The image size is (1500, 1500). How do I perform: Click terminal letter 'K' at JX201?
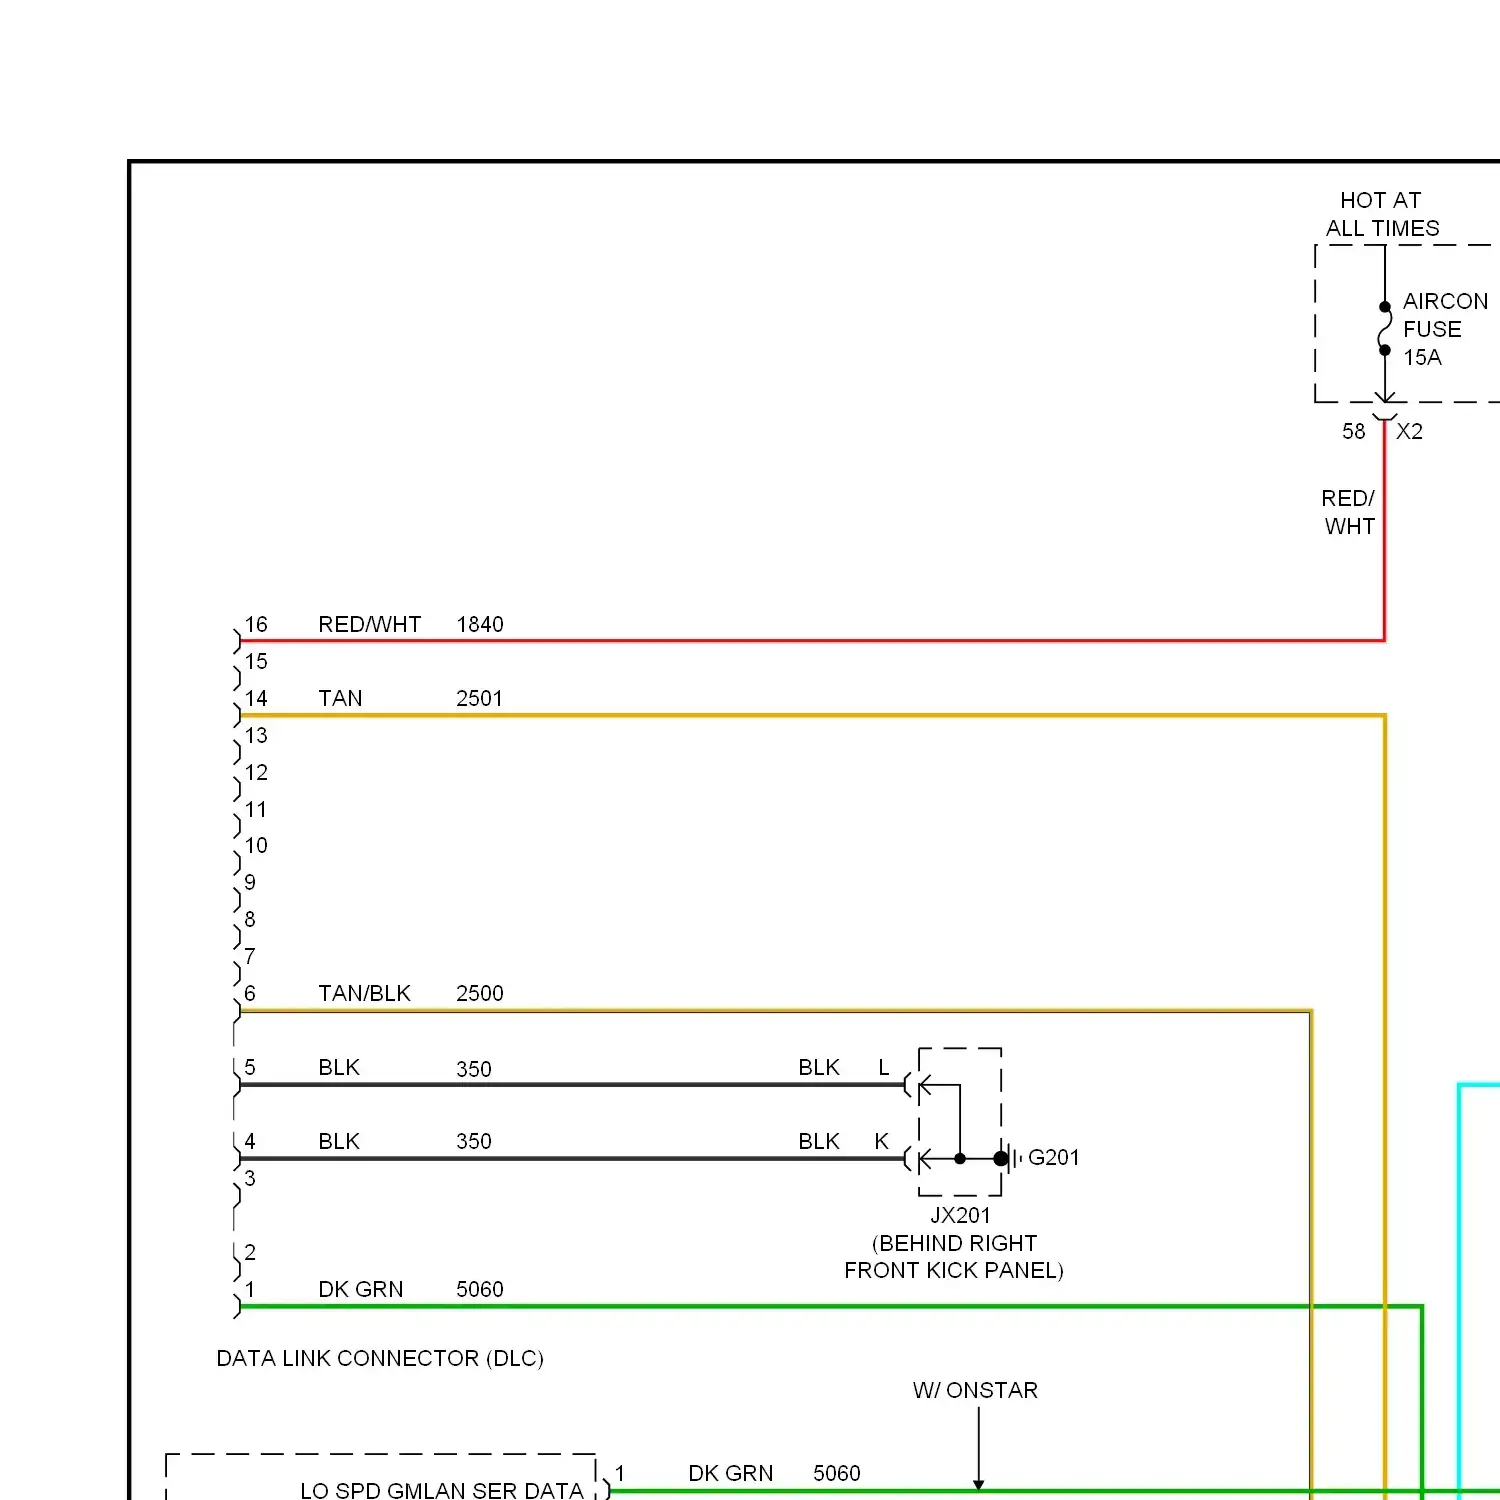pos(882,1141)
